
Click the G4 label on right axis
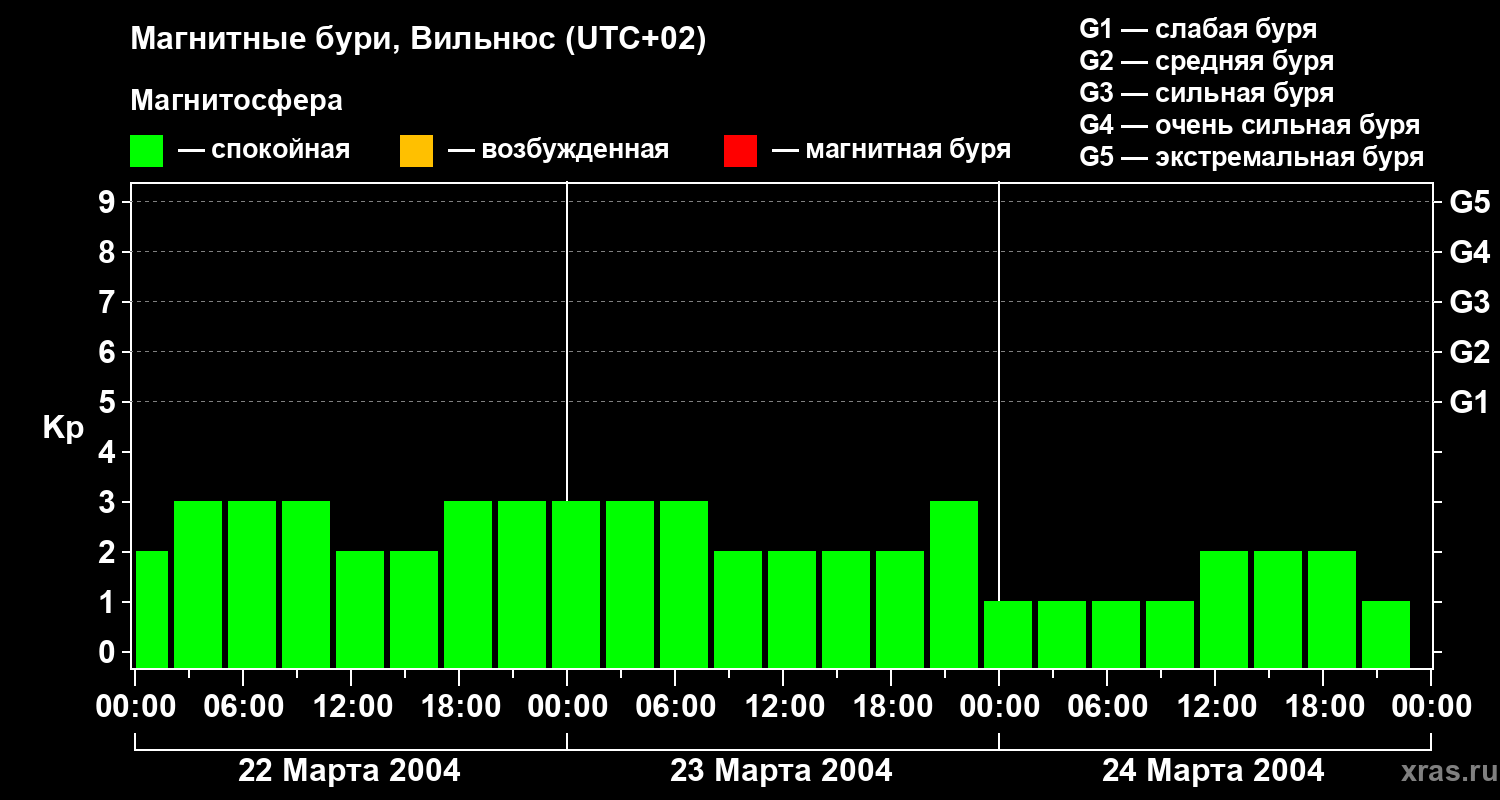pos(1469,252)
